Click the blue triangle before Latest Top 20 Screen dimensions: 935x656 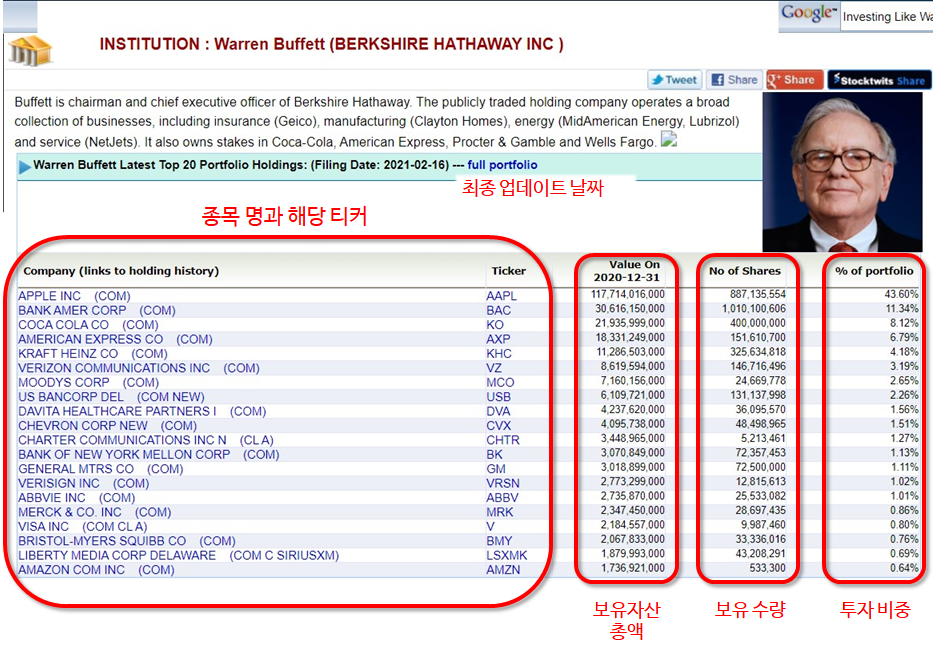click(x=24, y=166)
